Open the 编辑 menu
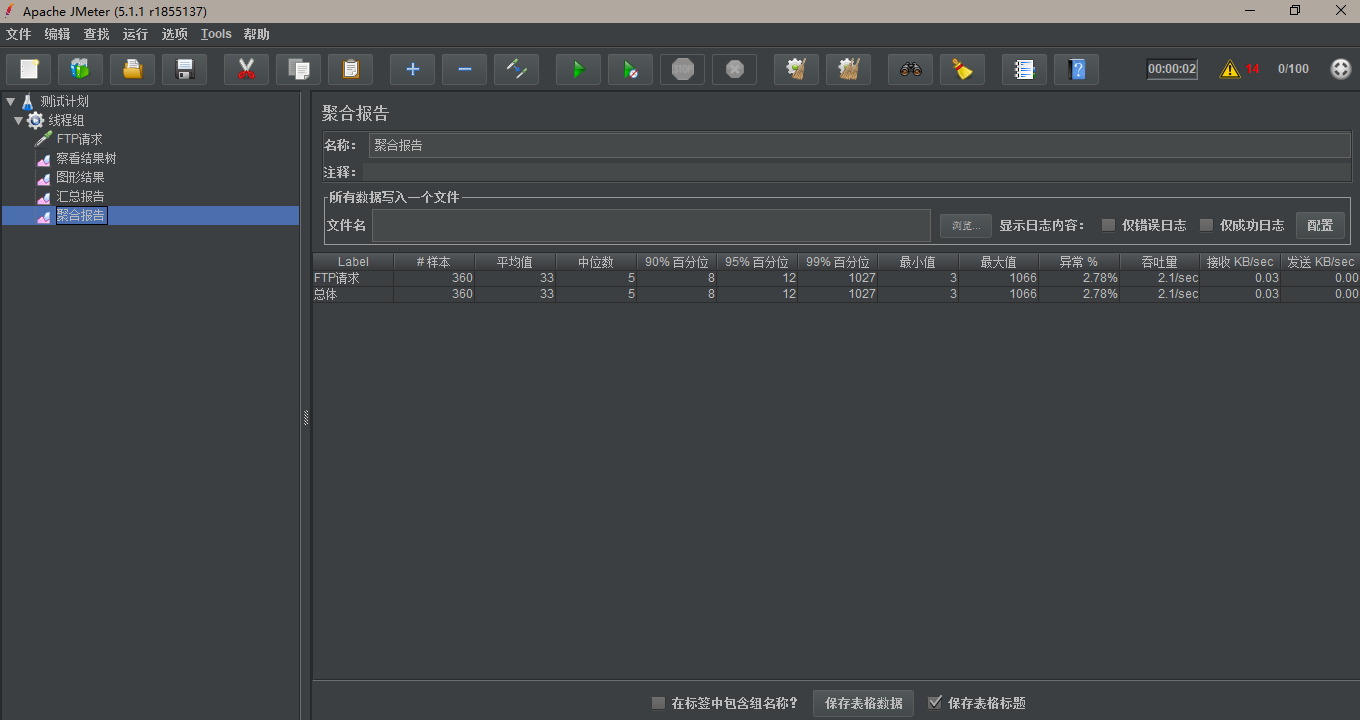Viewport: 1360px width, 720px height. pos(57,34)
